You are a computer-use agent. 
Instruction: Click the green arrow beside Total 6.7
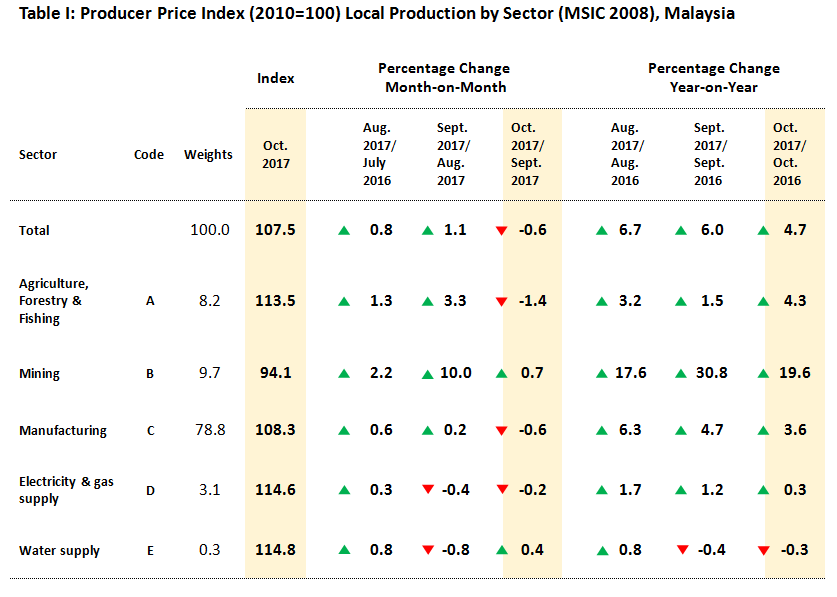point(602,231)
